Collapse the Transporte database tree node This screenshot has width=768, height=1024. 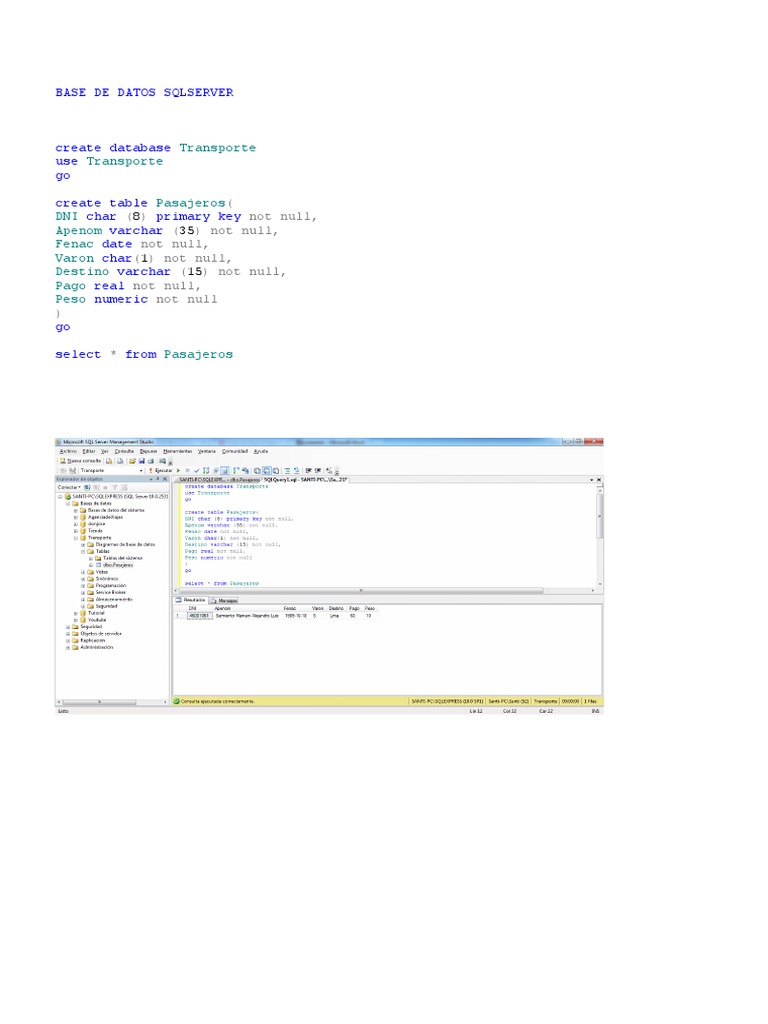(76, 537)
